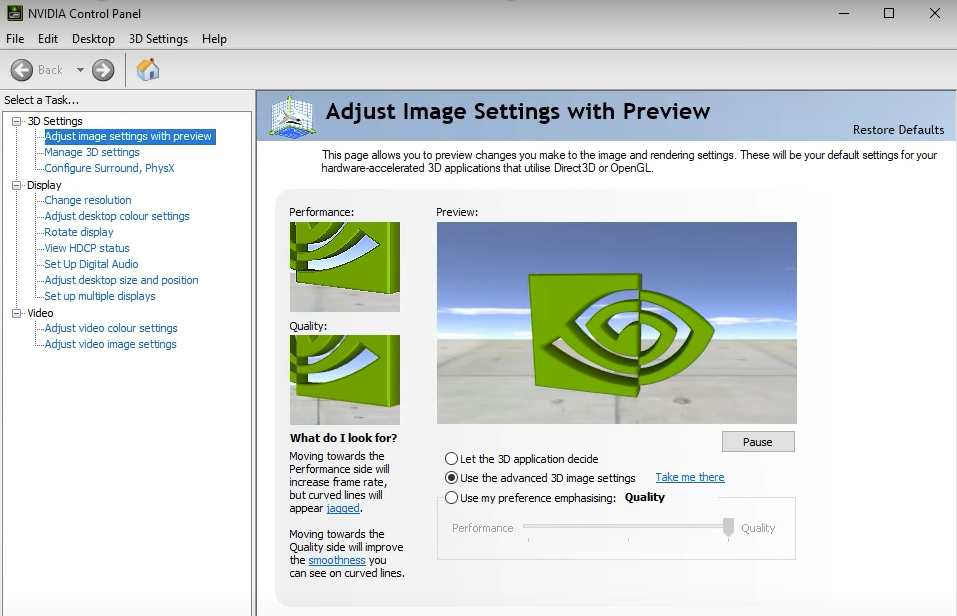This screenshot has width=957, height=616.
Task: Open View HDCP status
Action: (87, 248)
